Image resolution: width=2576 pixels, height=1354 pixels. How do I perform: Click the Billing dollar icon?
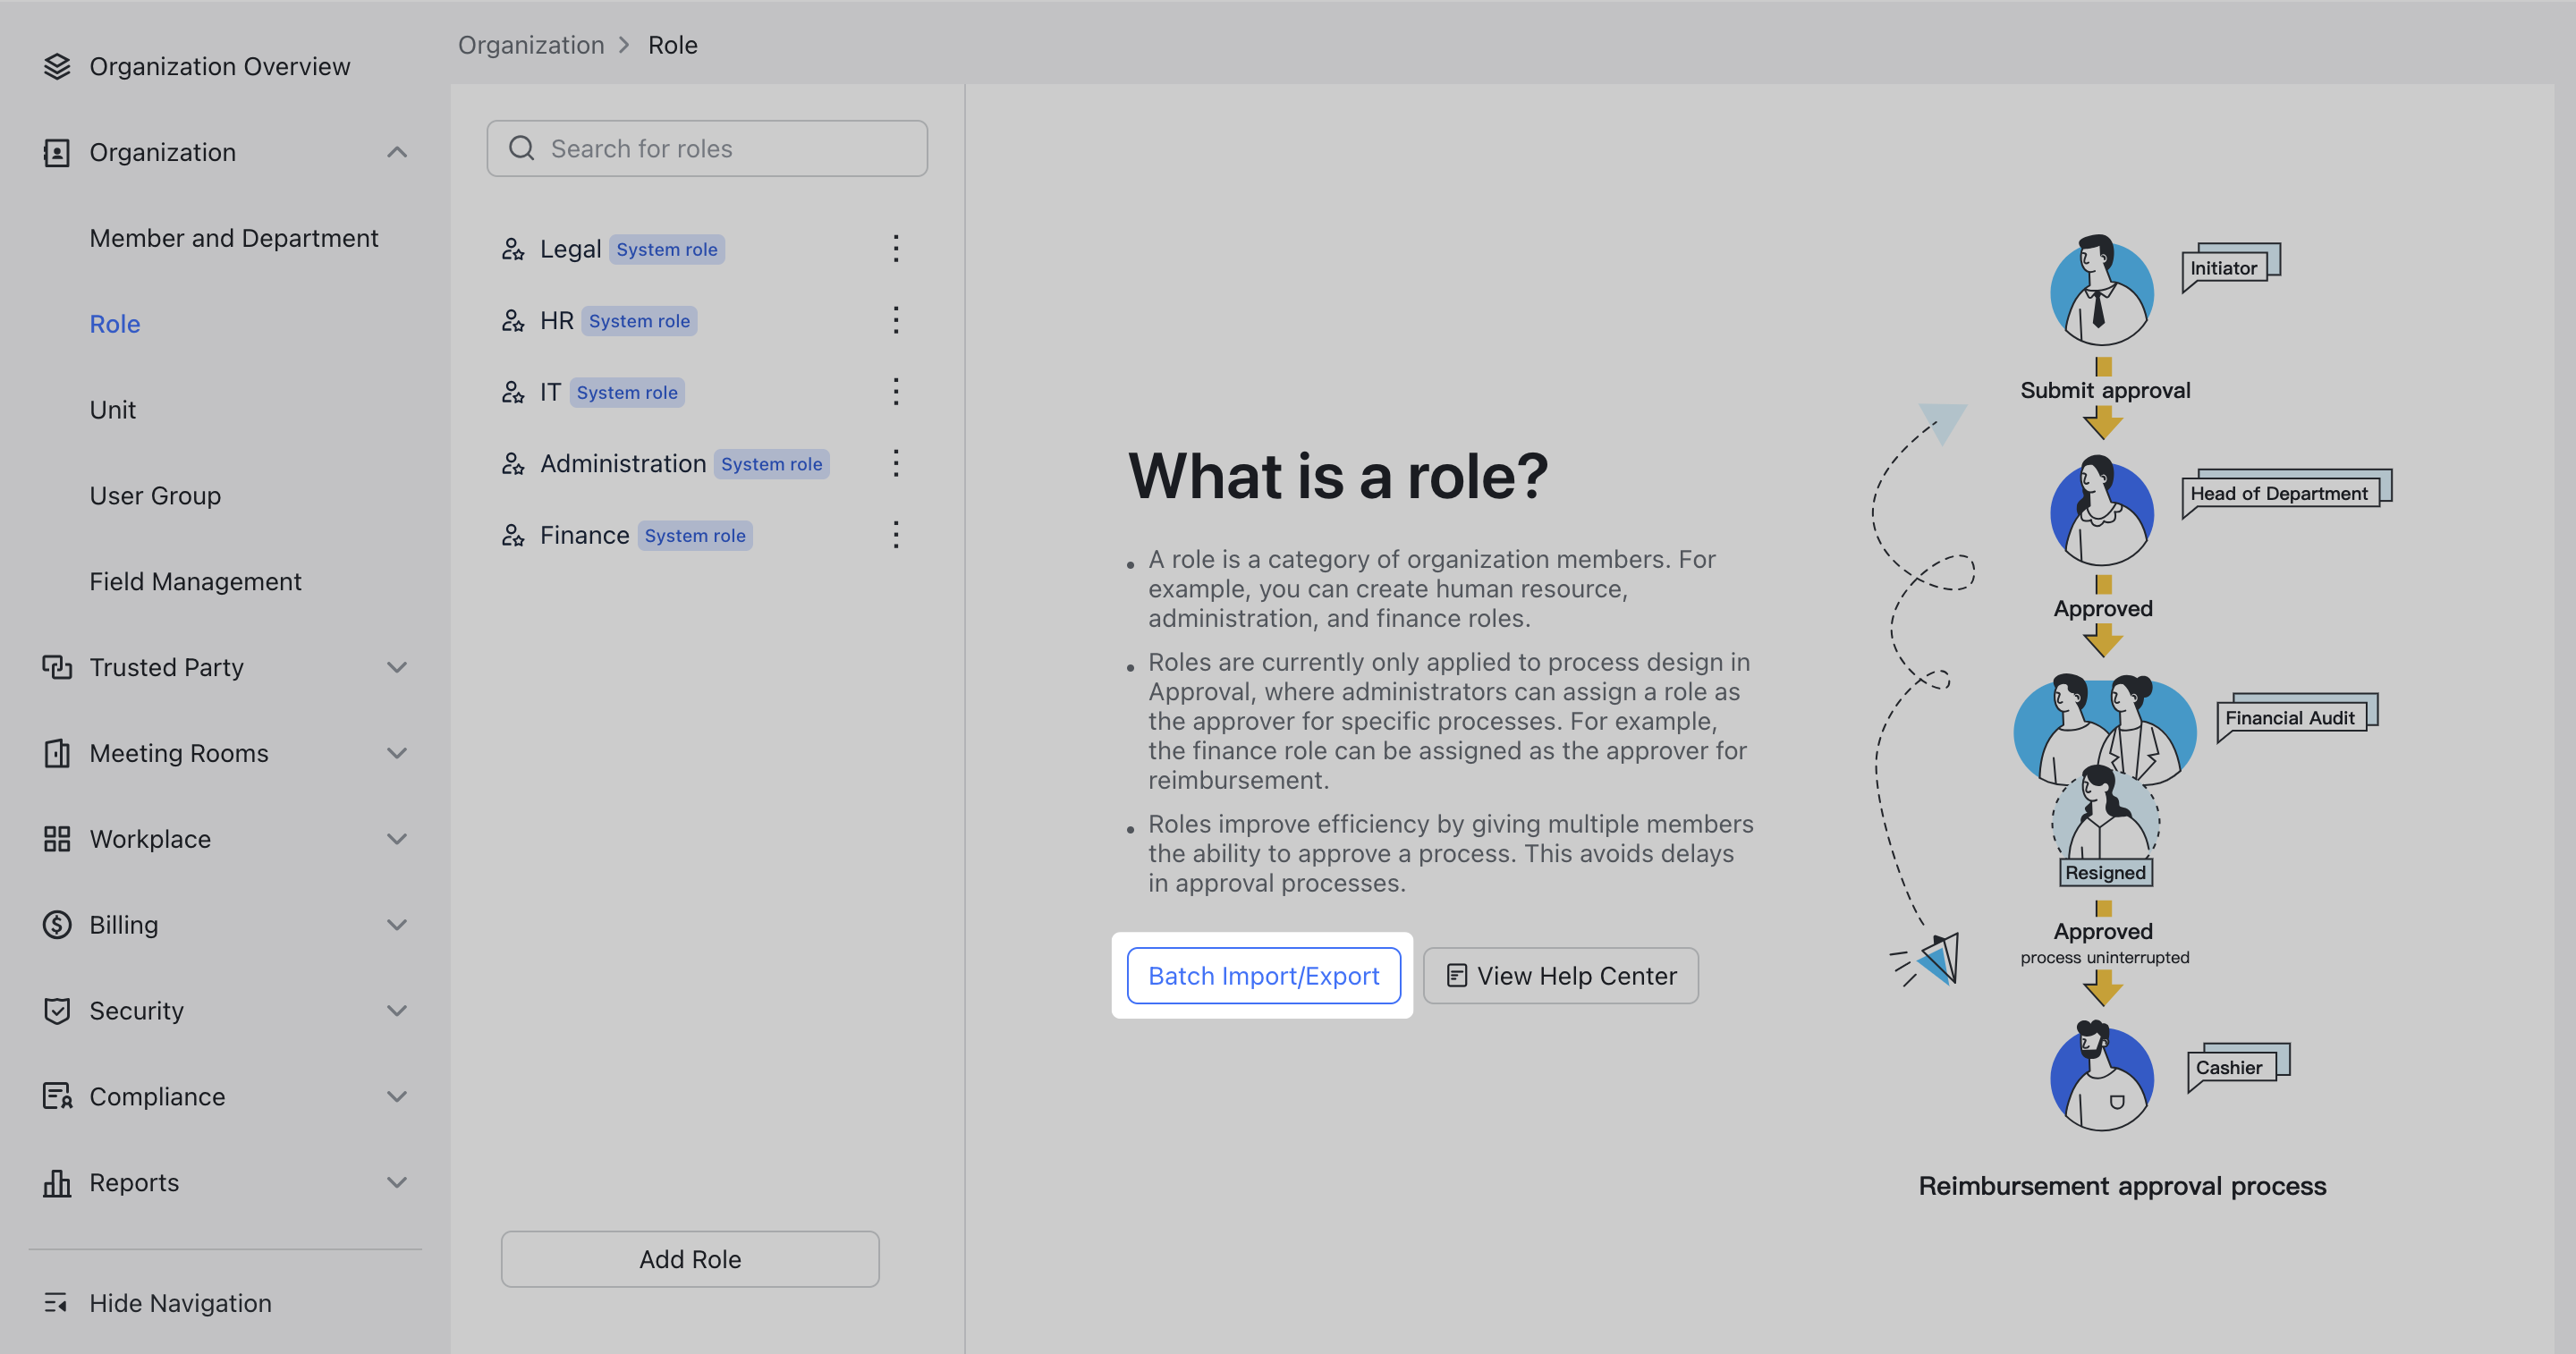(56, 924)
